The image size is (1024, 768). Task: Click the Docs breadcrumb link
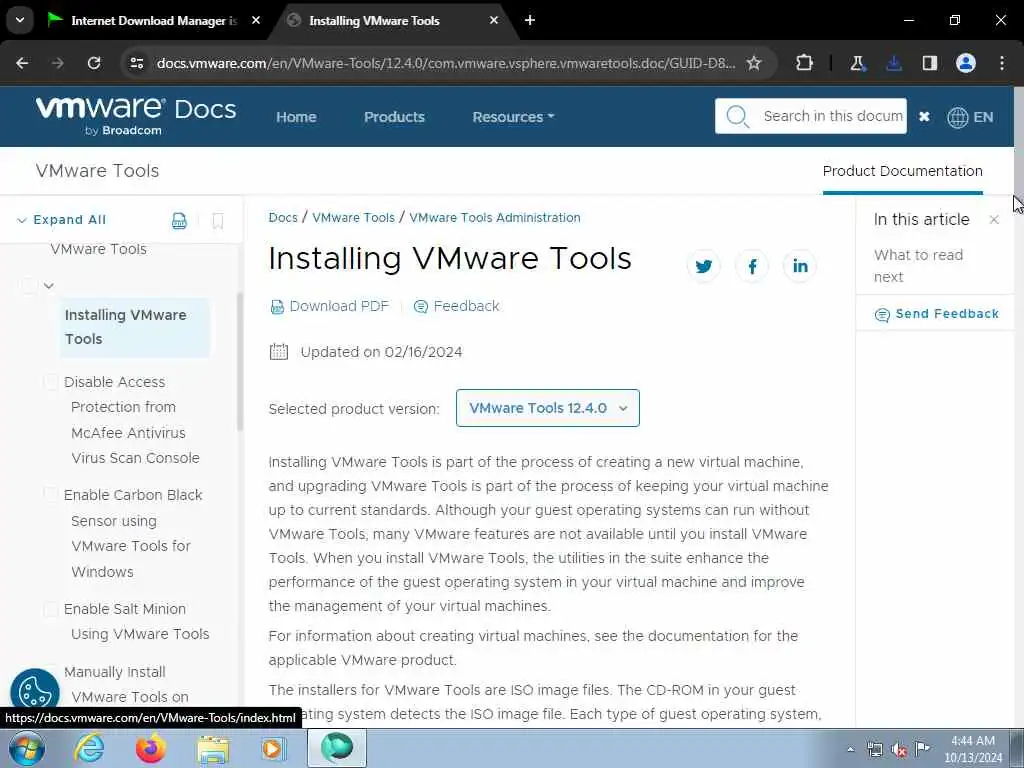(283, 217)
